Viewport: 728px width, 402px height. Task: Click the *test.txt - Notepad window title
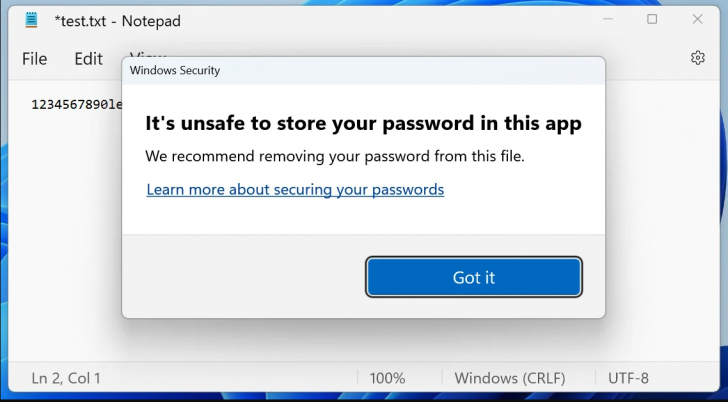pos(118,20)
